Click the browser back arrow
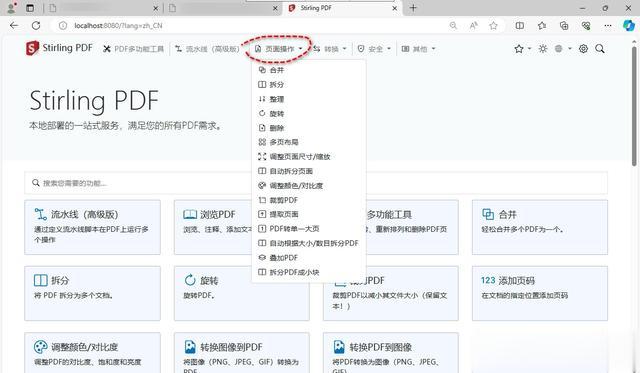Image resolution: width=640 pixels, height=373 pixels. 14,26
